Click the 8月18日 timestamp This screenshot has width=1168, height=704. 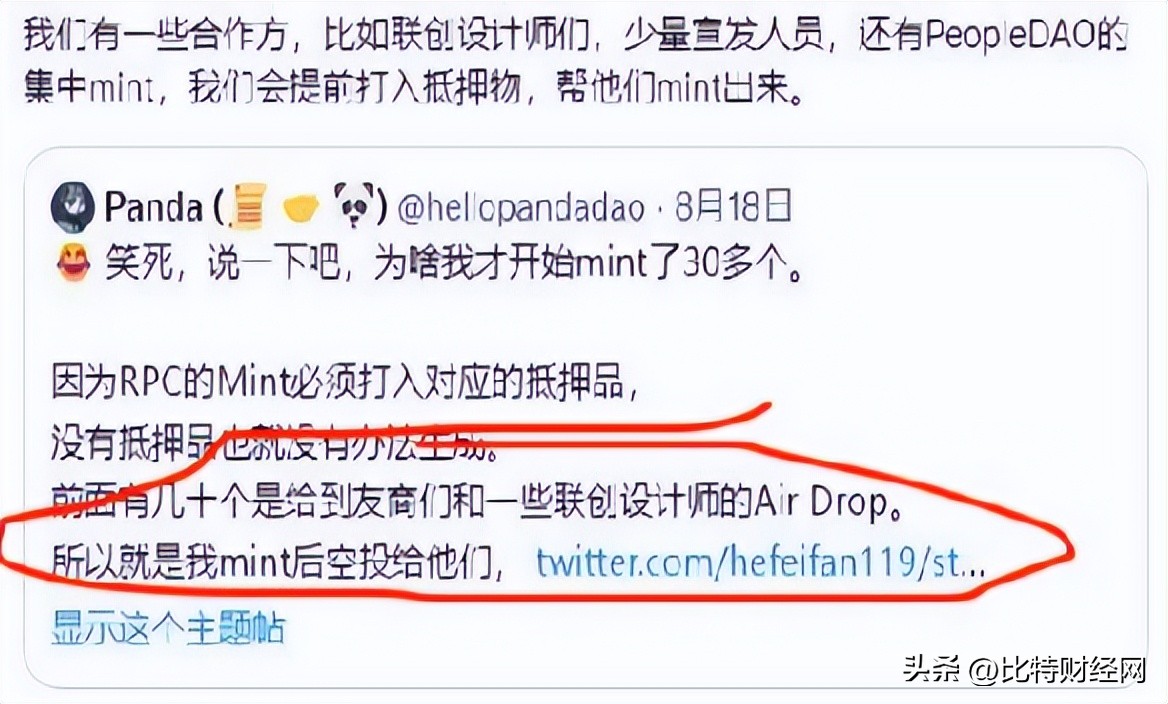click(733, 206)
